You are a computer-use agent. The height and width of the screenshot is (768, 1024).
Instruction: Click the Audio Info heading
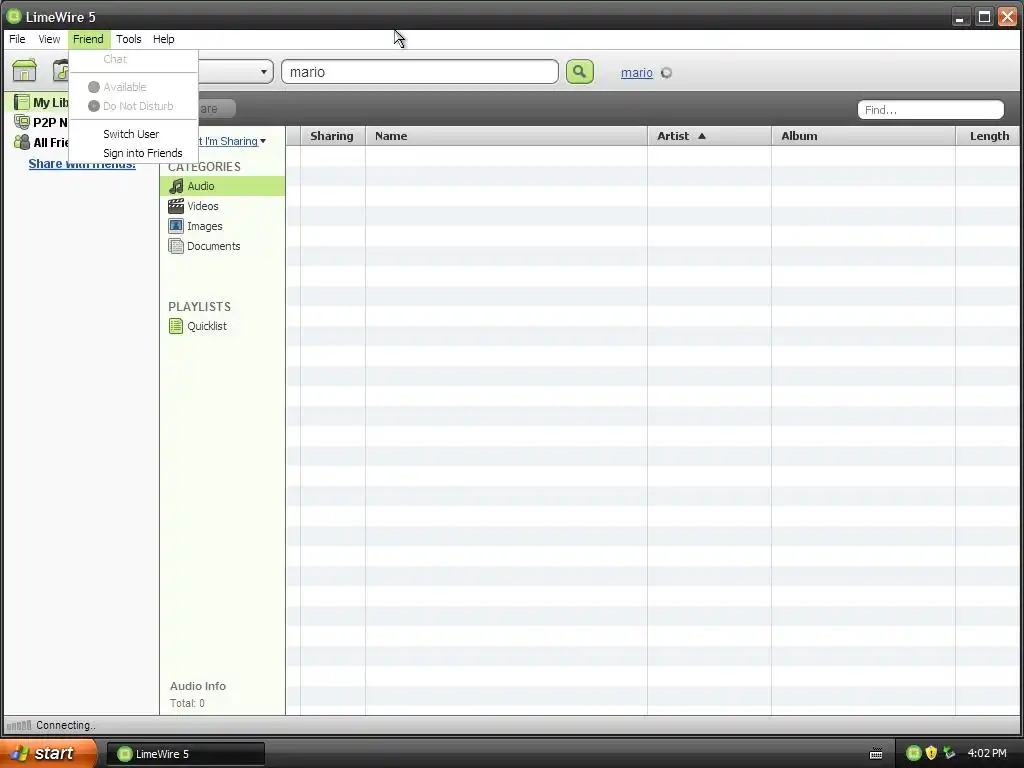[x=198, y=686]
